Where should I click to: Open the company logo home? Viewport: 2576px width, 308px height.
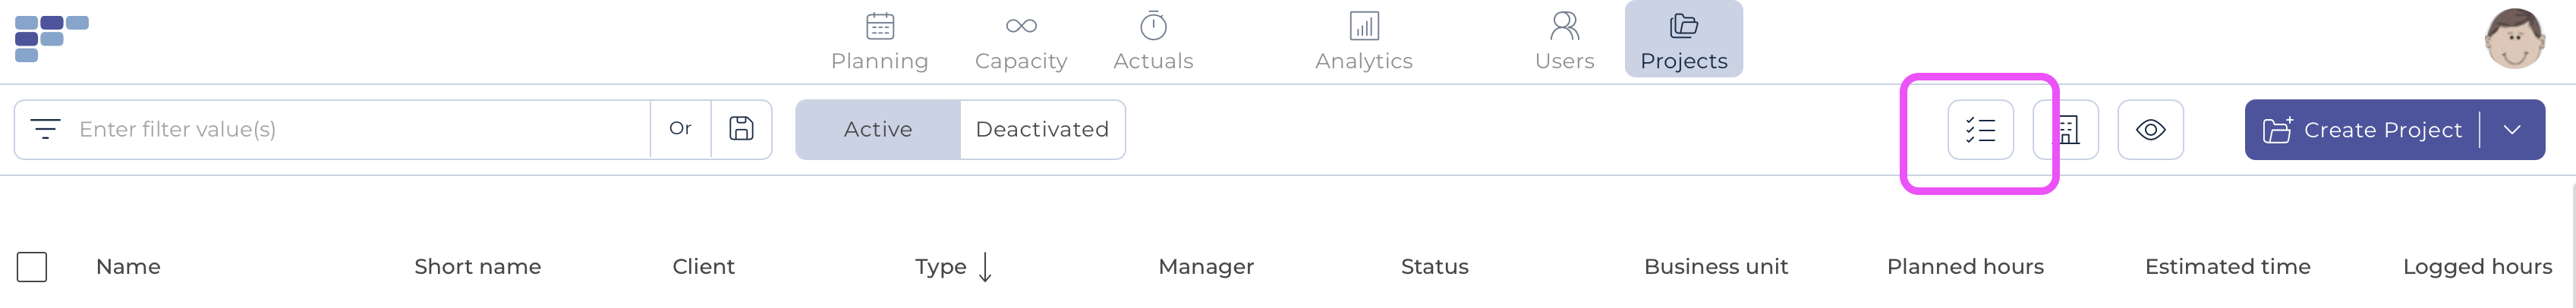pos(51,38)
